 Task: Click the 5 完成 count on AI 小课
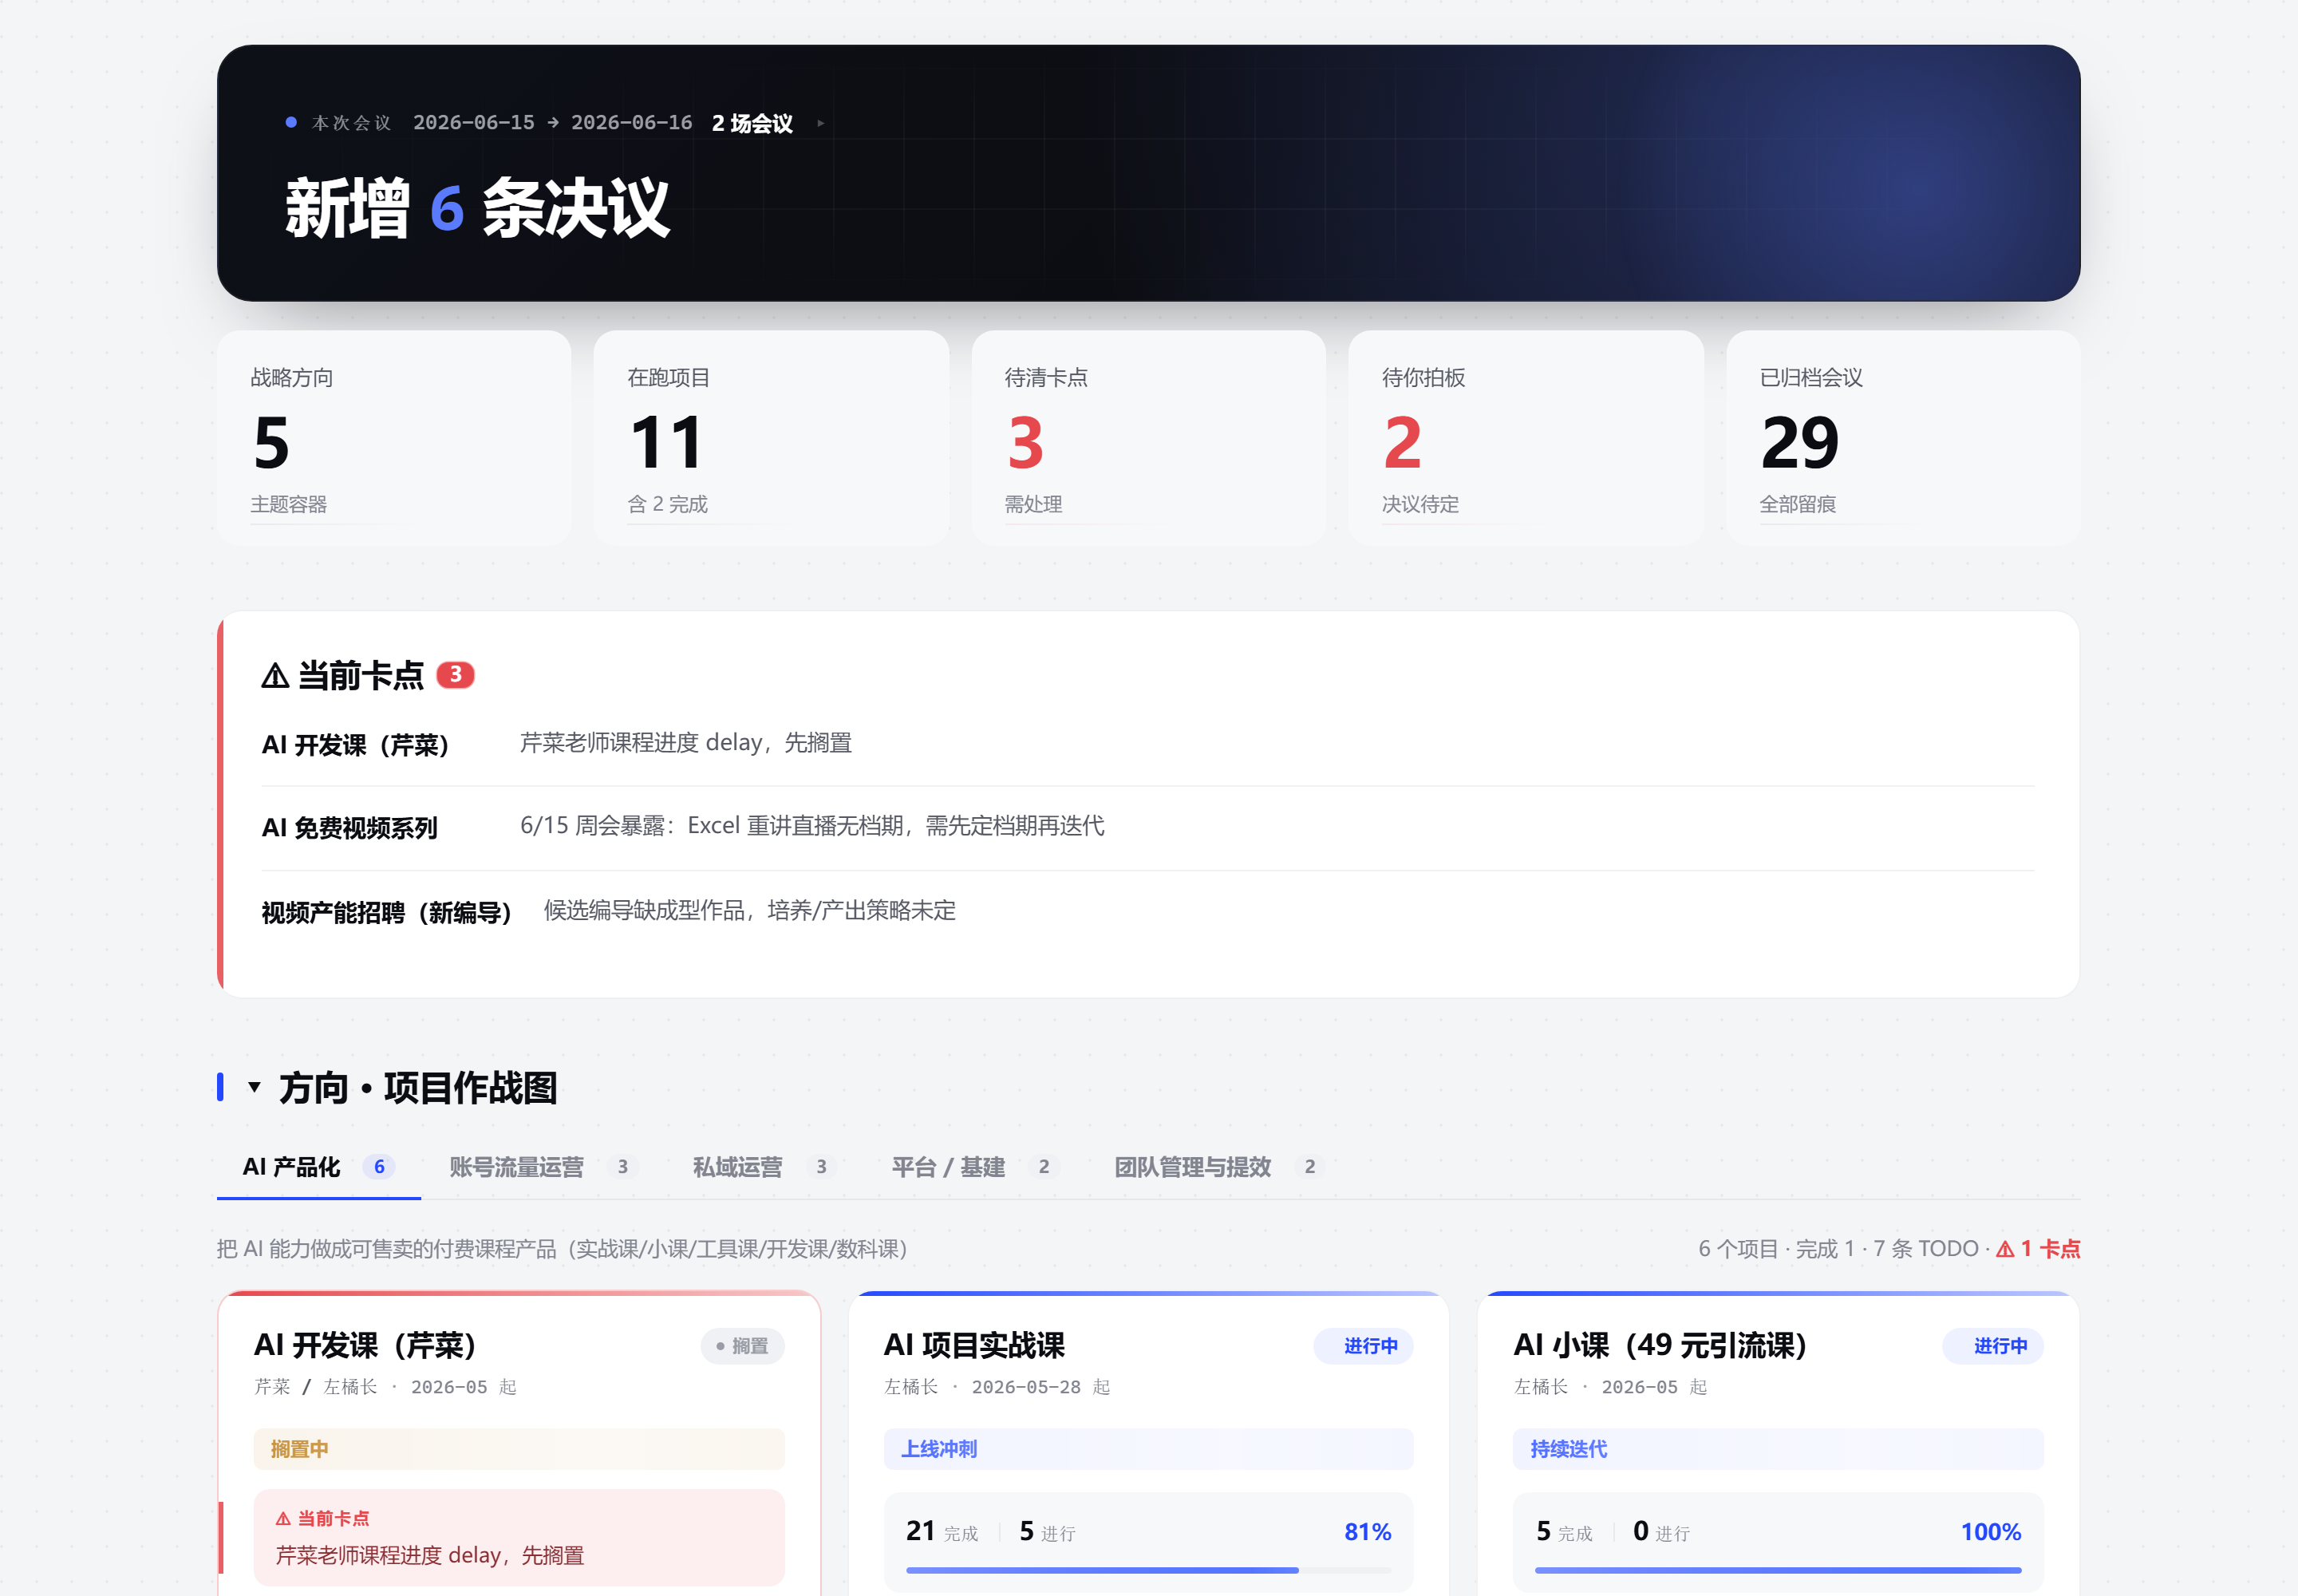1564,1532
